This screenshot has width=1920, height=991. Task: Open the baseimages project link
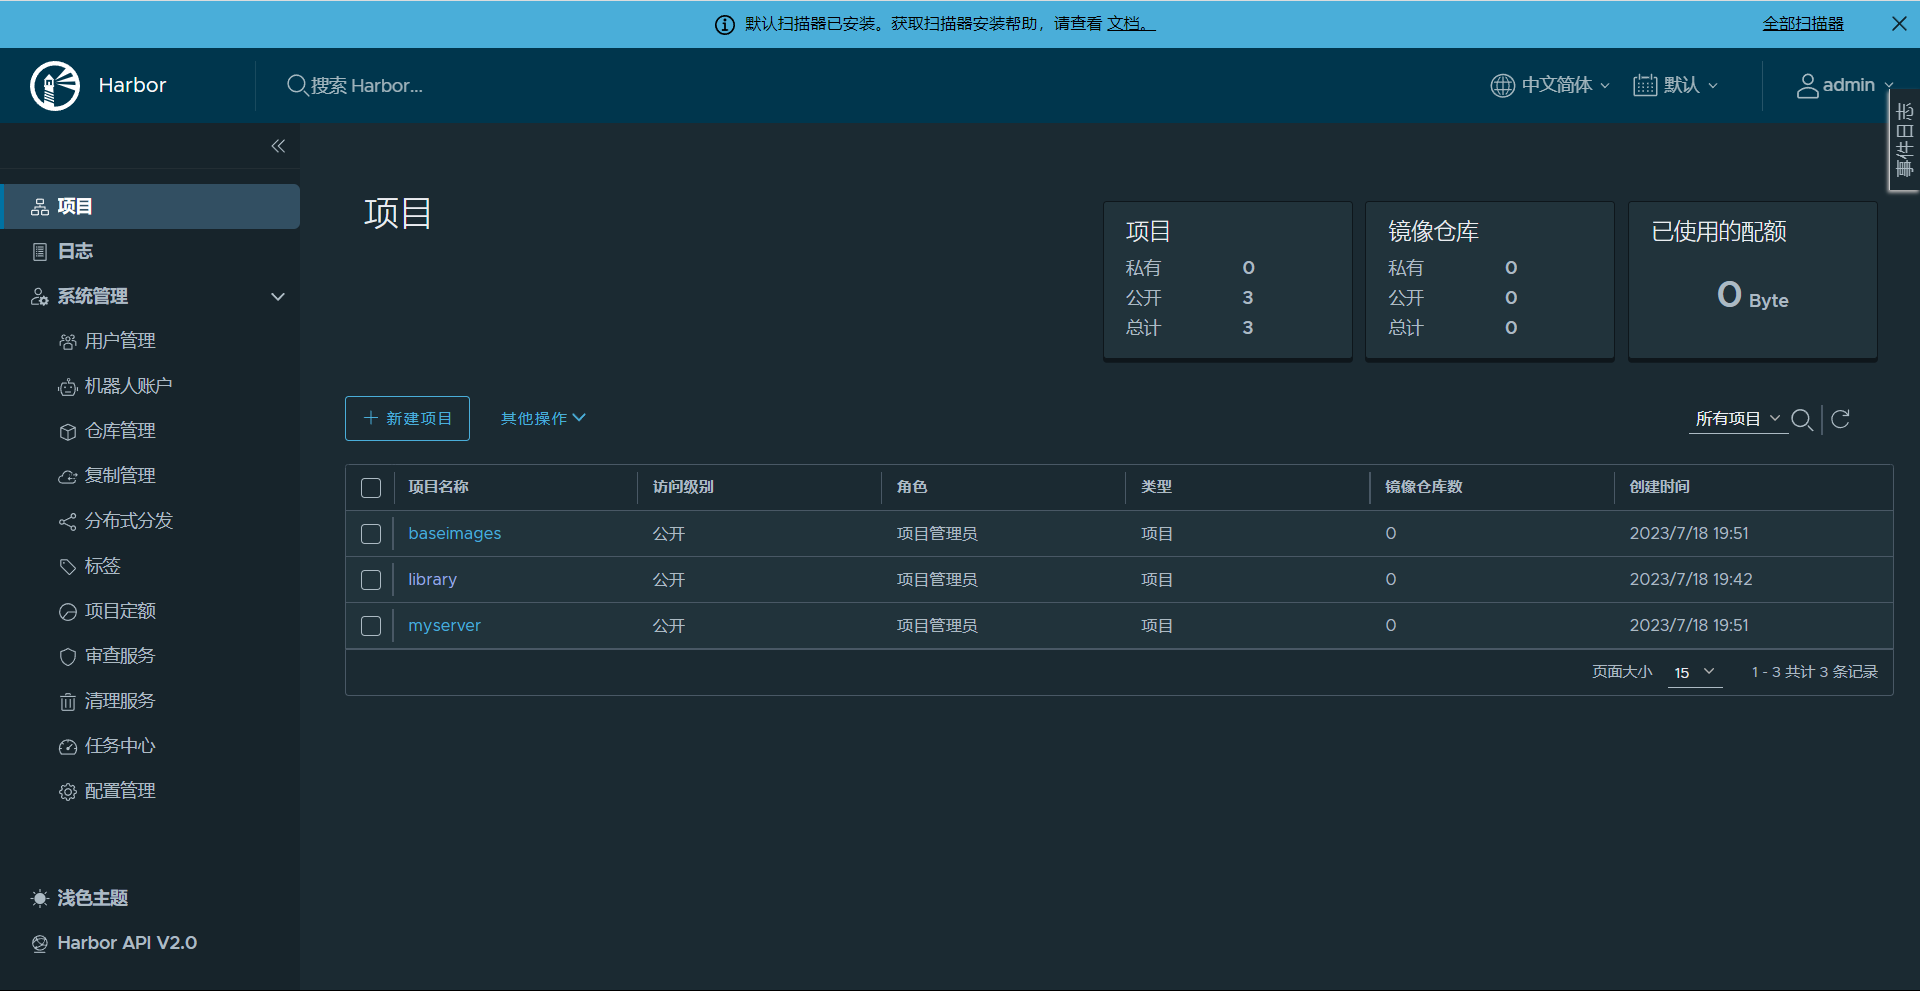point(455,534)
